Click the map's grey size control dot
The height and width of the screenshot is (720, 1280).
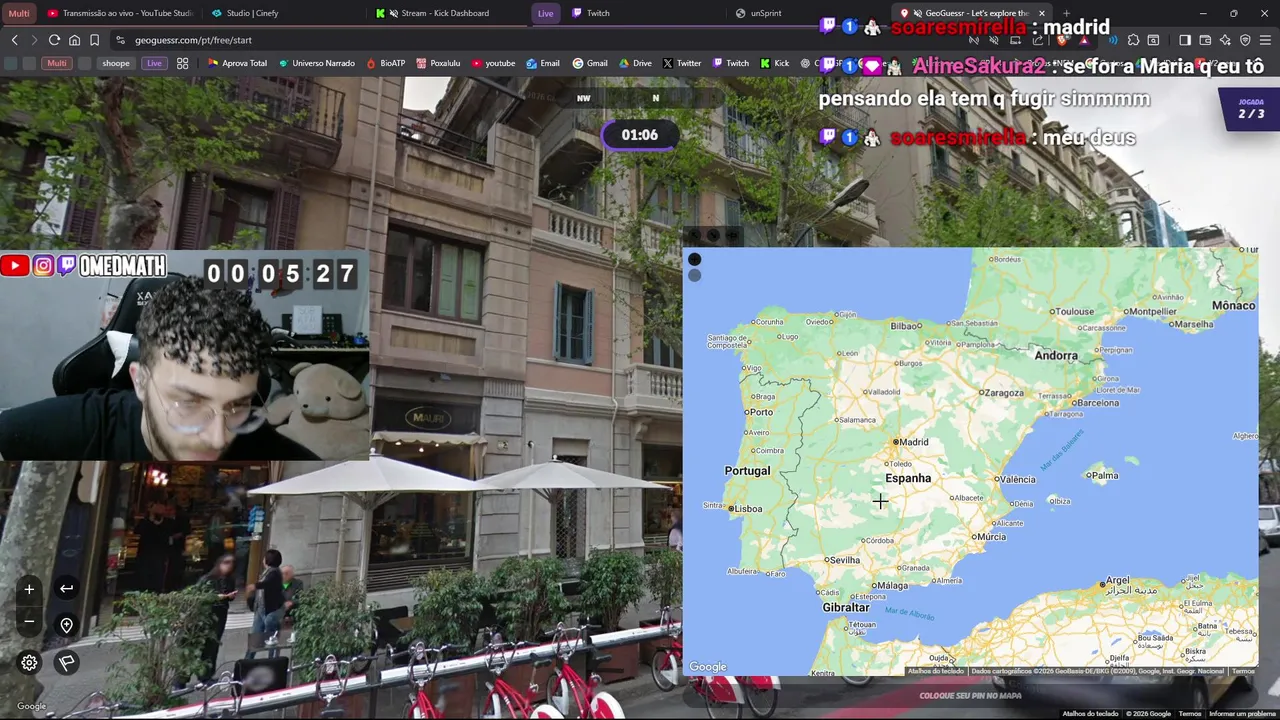(694, 275)
